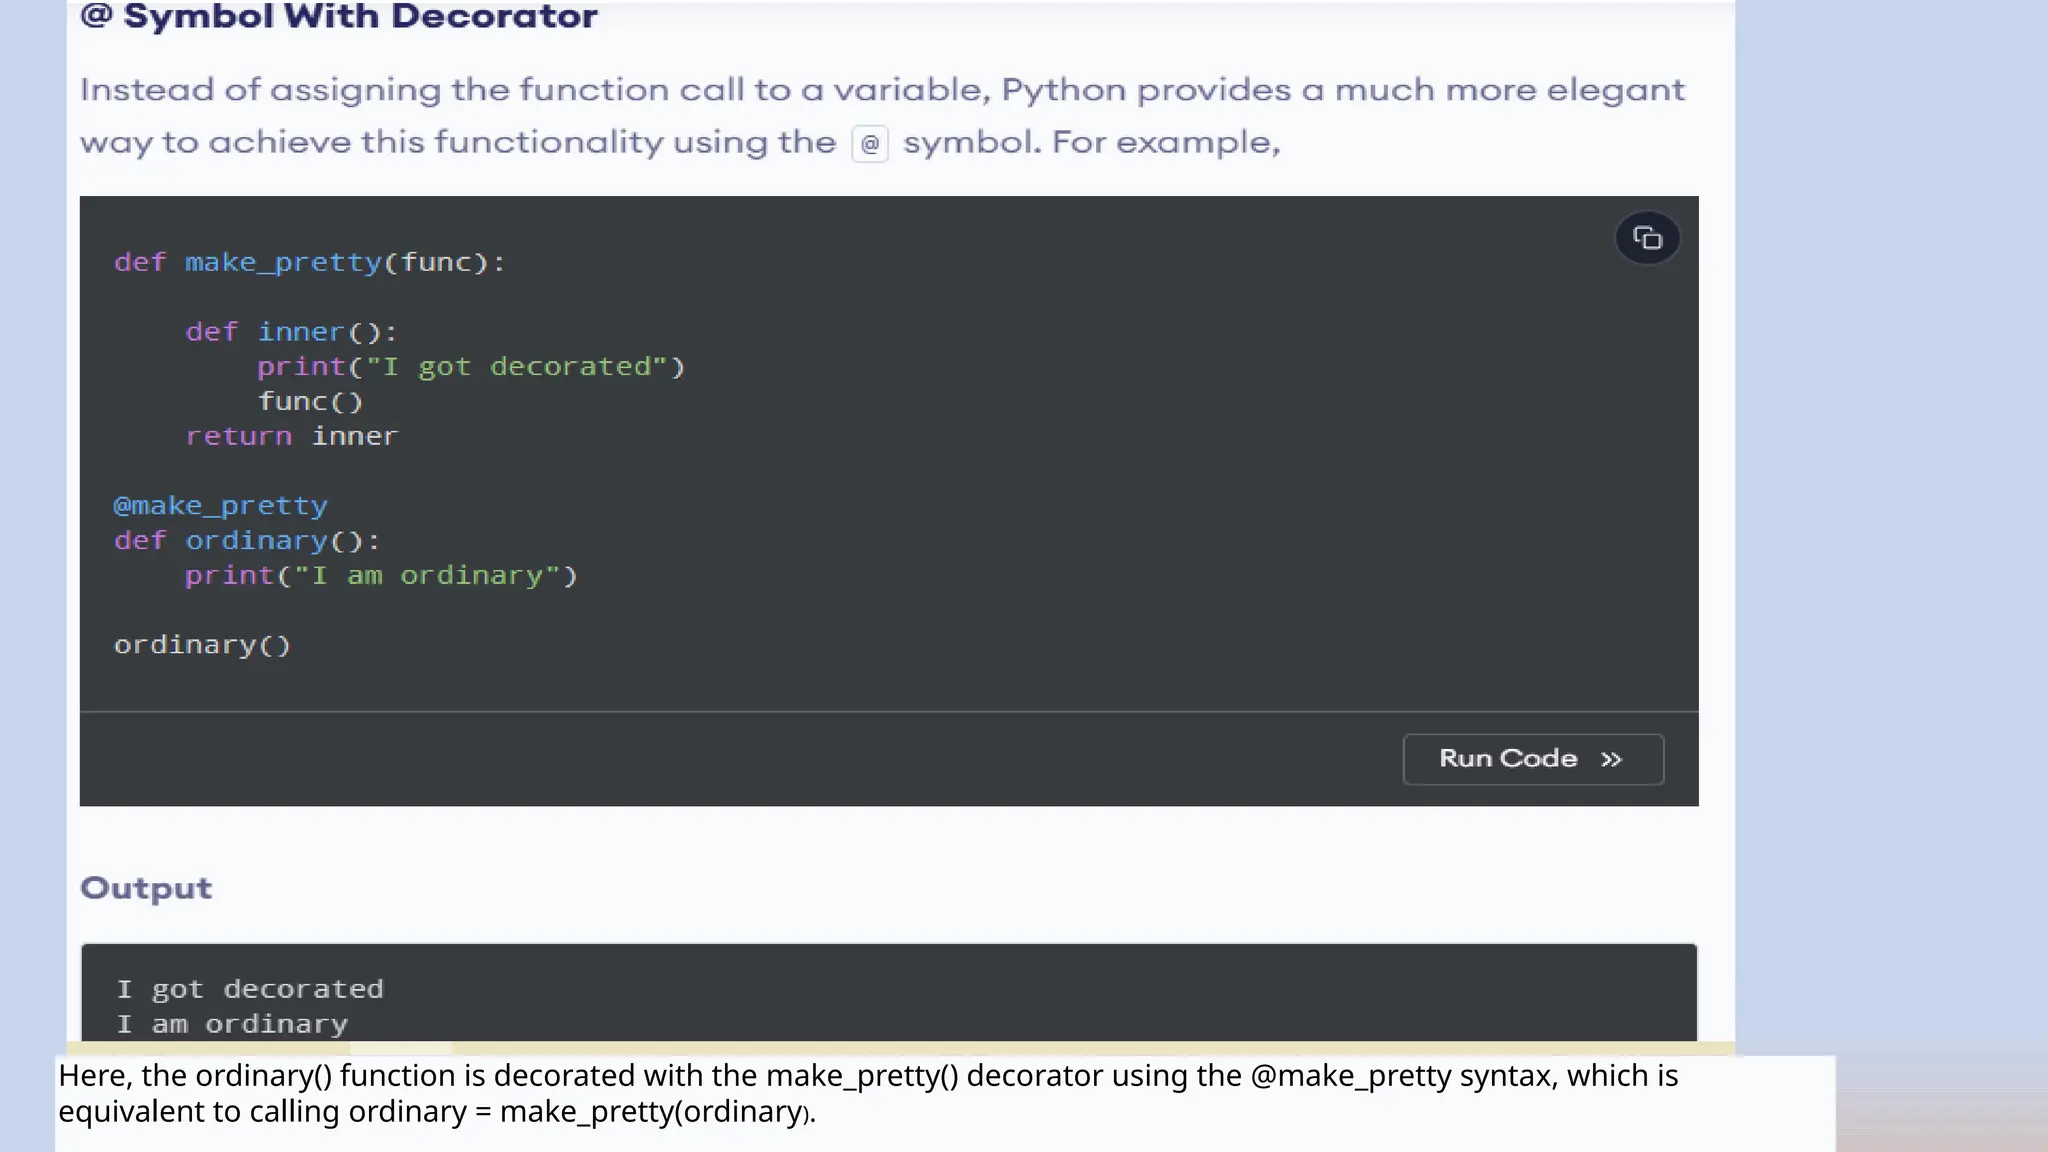Image resolution: width=2048 pixels, height=1152 pixels.
Task: Click the '@make_pretty' decorator line
Action: [221, 506]
